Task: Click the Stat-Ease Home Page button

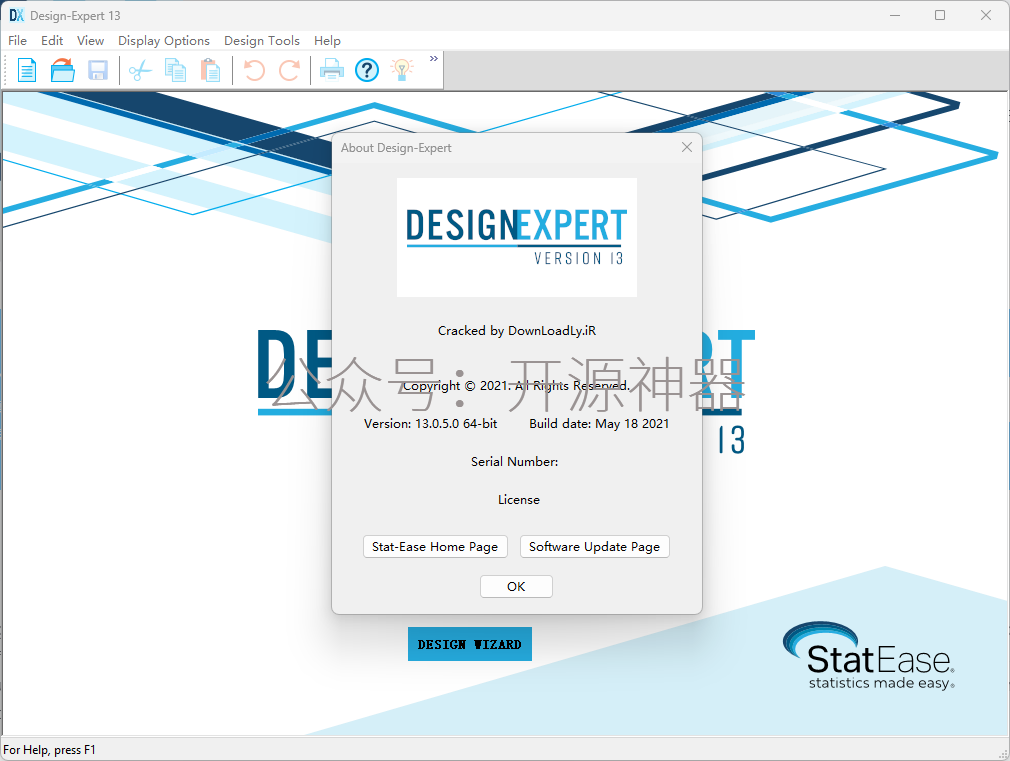Action: pyautogui.click(x=435, y=546)
